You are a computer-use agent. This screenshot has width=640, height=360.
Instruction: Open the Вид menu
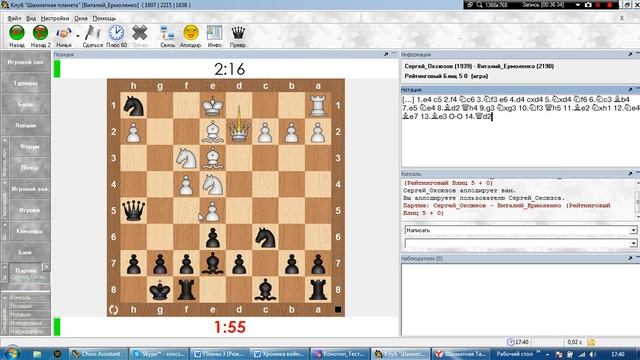pyautogui.click(x=31, y=18)
